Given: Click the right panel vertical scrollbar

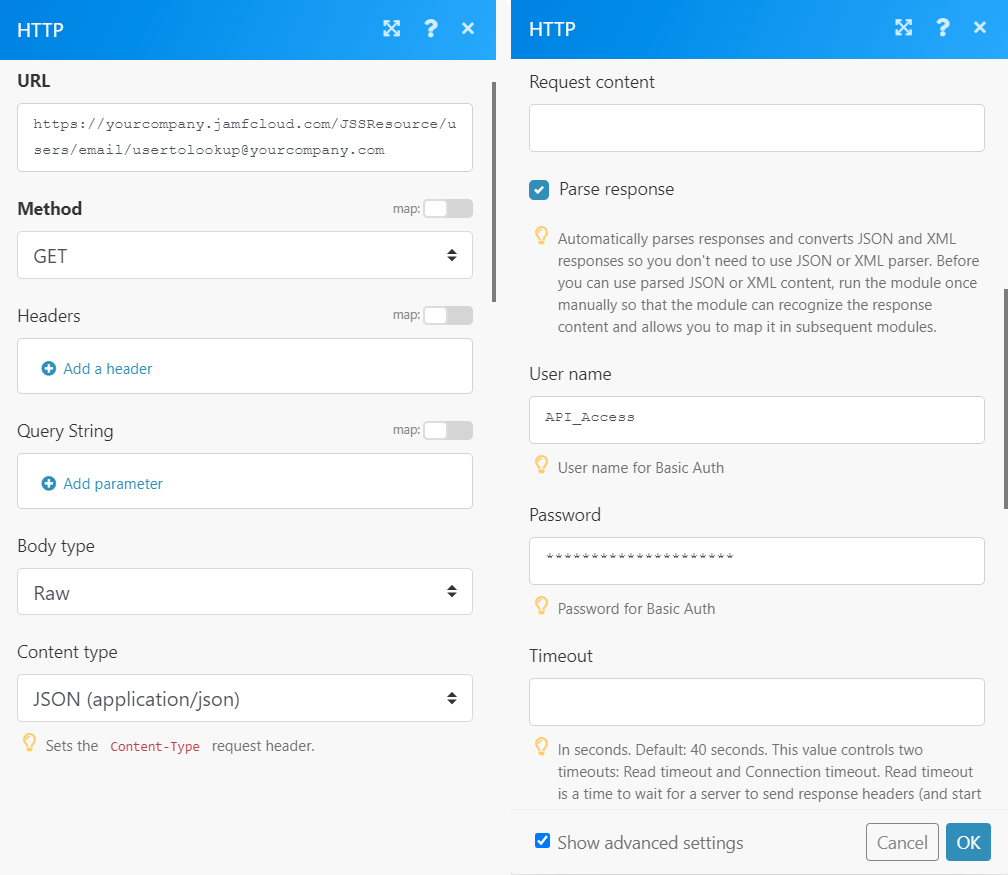Looking at the screenshot, I should (x=1005, y=399).
